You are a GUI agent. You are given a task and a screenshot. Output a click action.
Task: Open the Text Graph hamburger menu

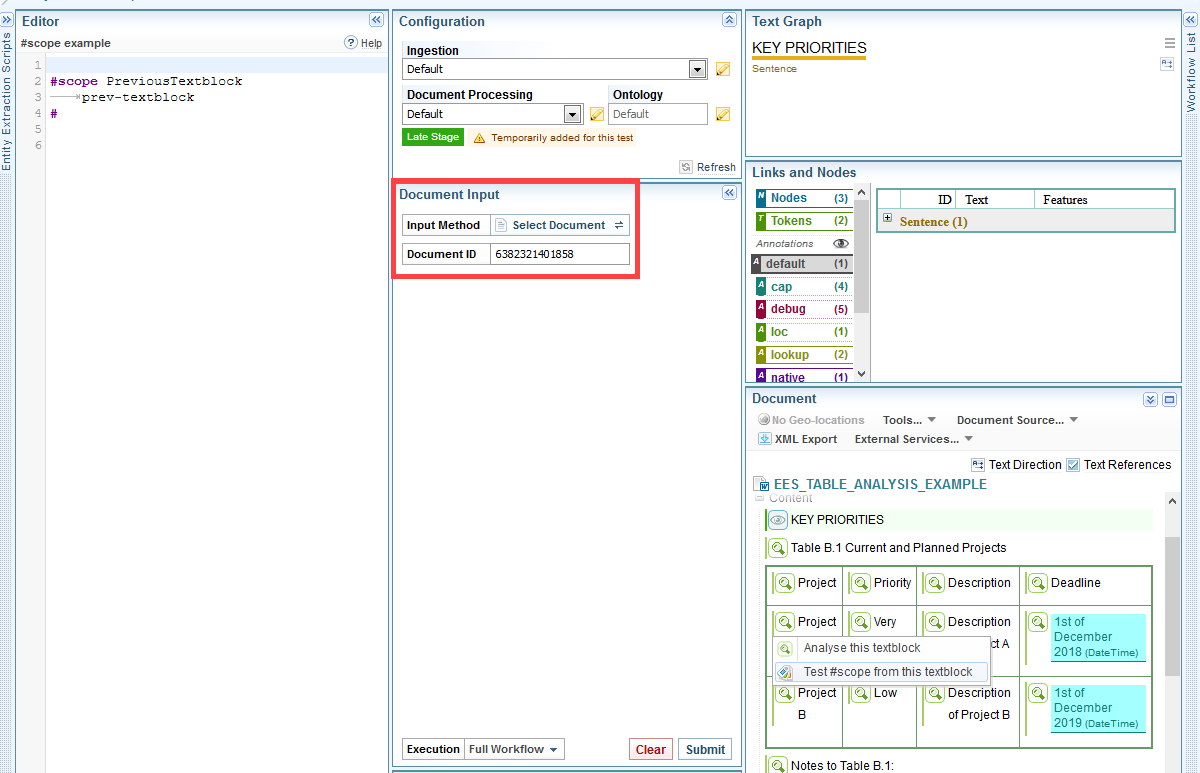pos(1169,43)
